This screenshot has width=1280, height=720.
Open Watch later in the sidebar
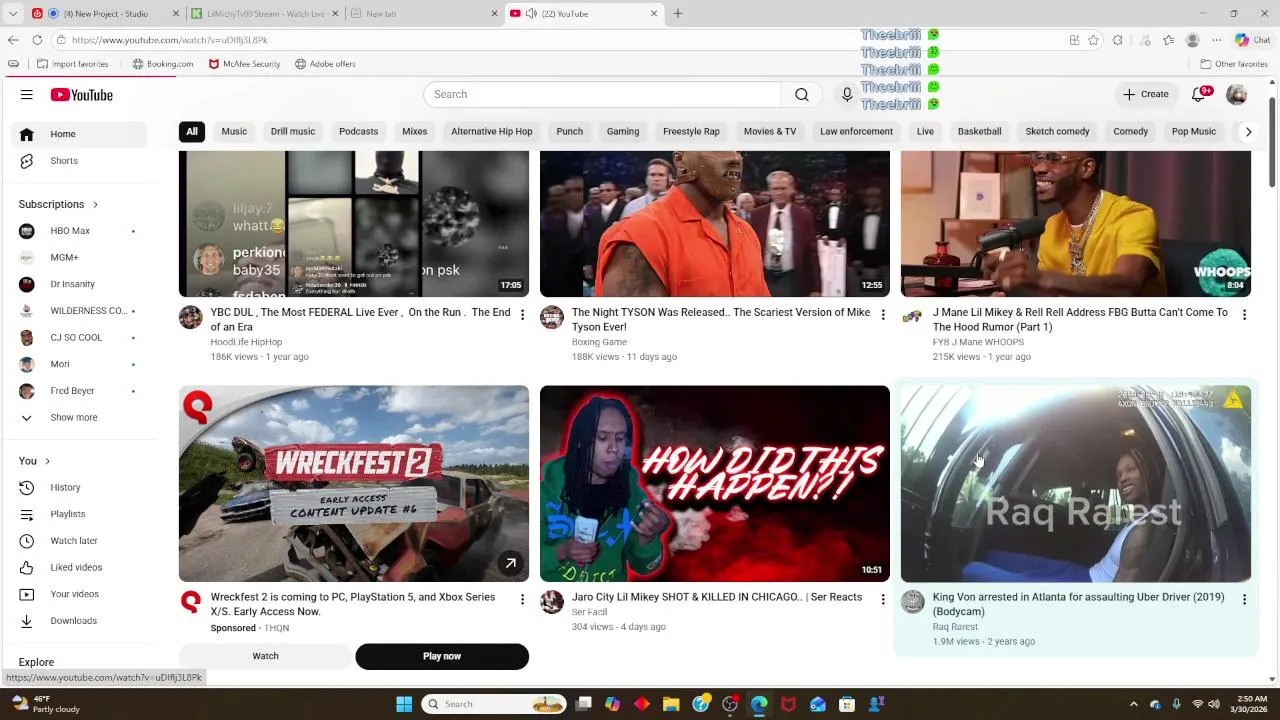(75, 541)
